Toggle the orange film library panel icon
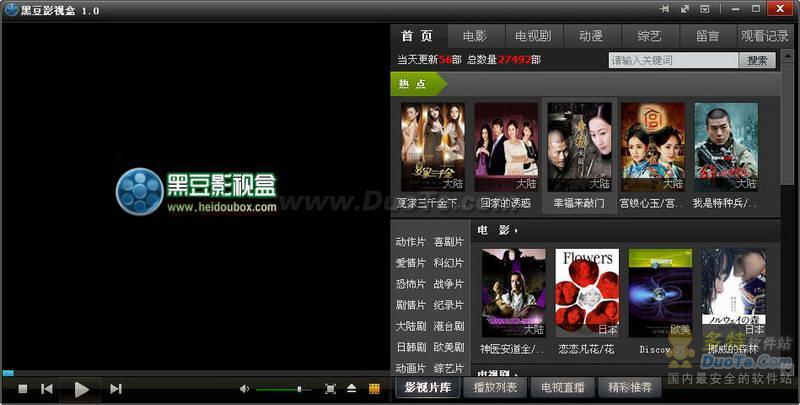Screen dimensions: 800x405 tap(374, 388)
